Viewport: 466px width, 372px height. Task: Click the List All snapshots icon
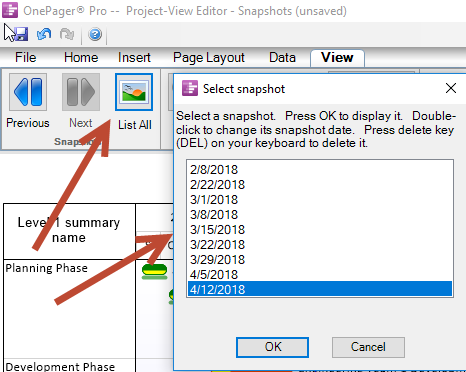tap(134, 92)
